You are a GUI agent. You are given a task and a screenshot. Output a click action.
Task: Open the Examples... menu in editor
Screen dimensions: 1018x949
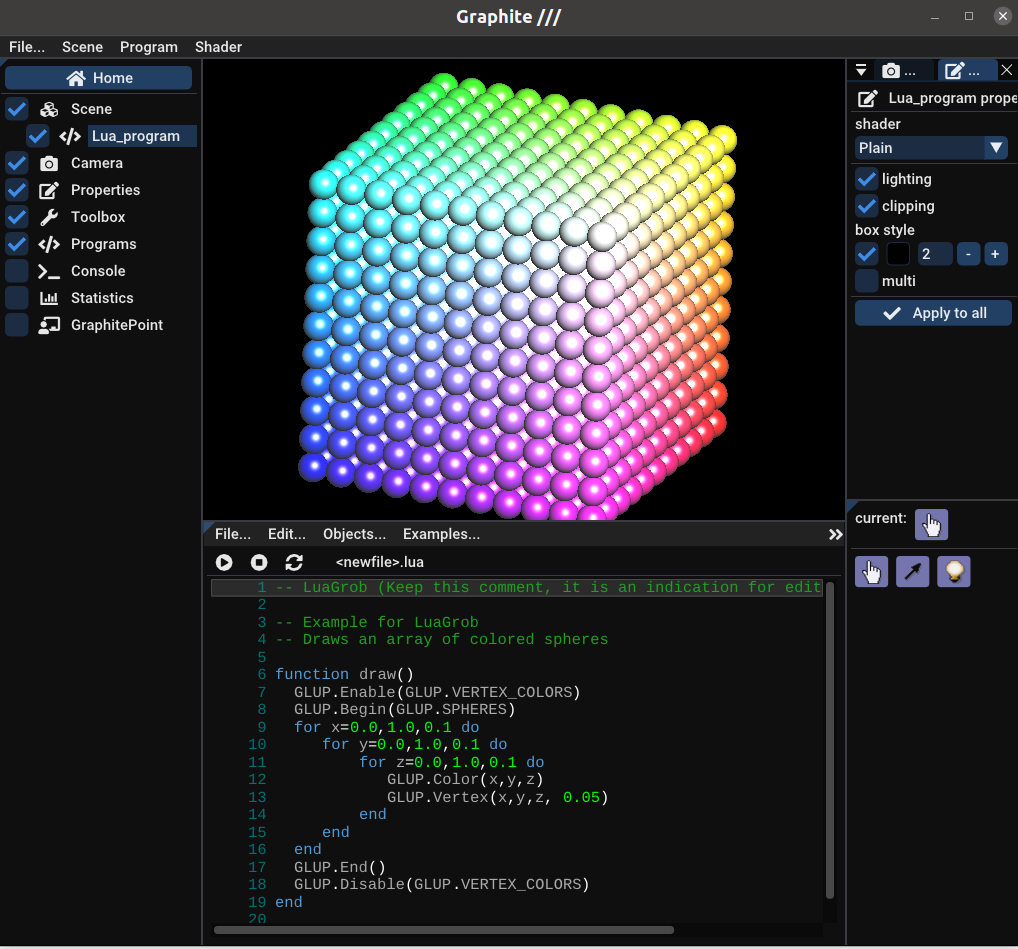point(441,534)
